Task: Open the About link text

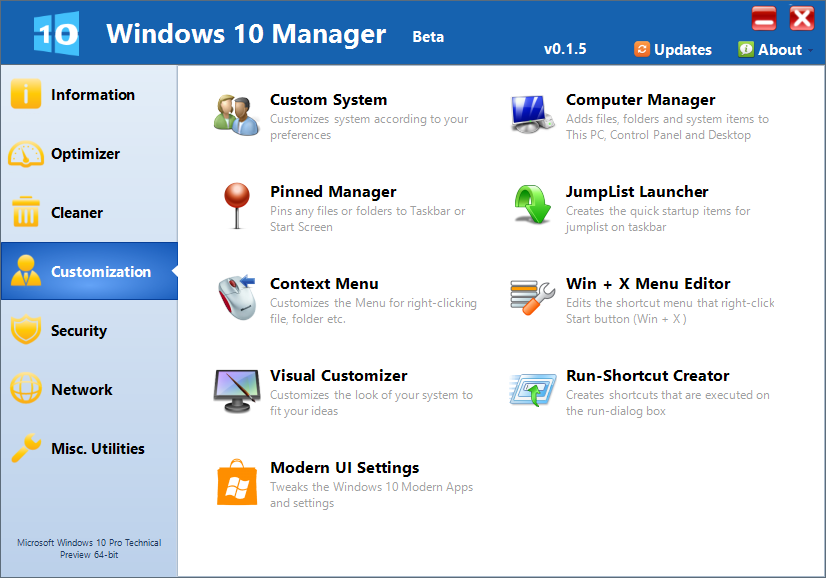Action: click(x=780, y=50)
